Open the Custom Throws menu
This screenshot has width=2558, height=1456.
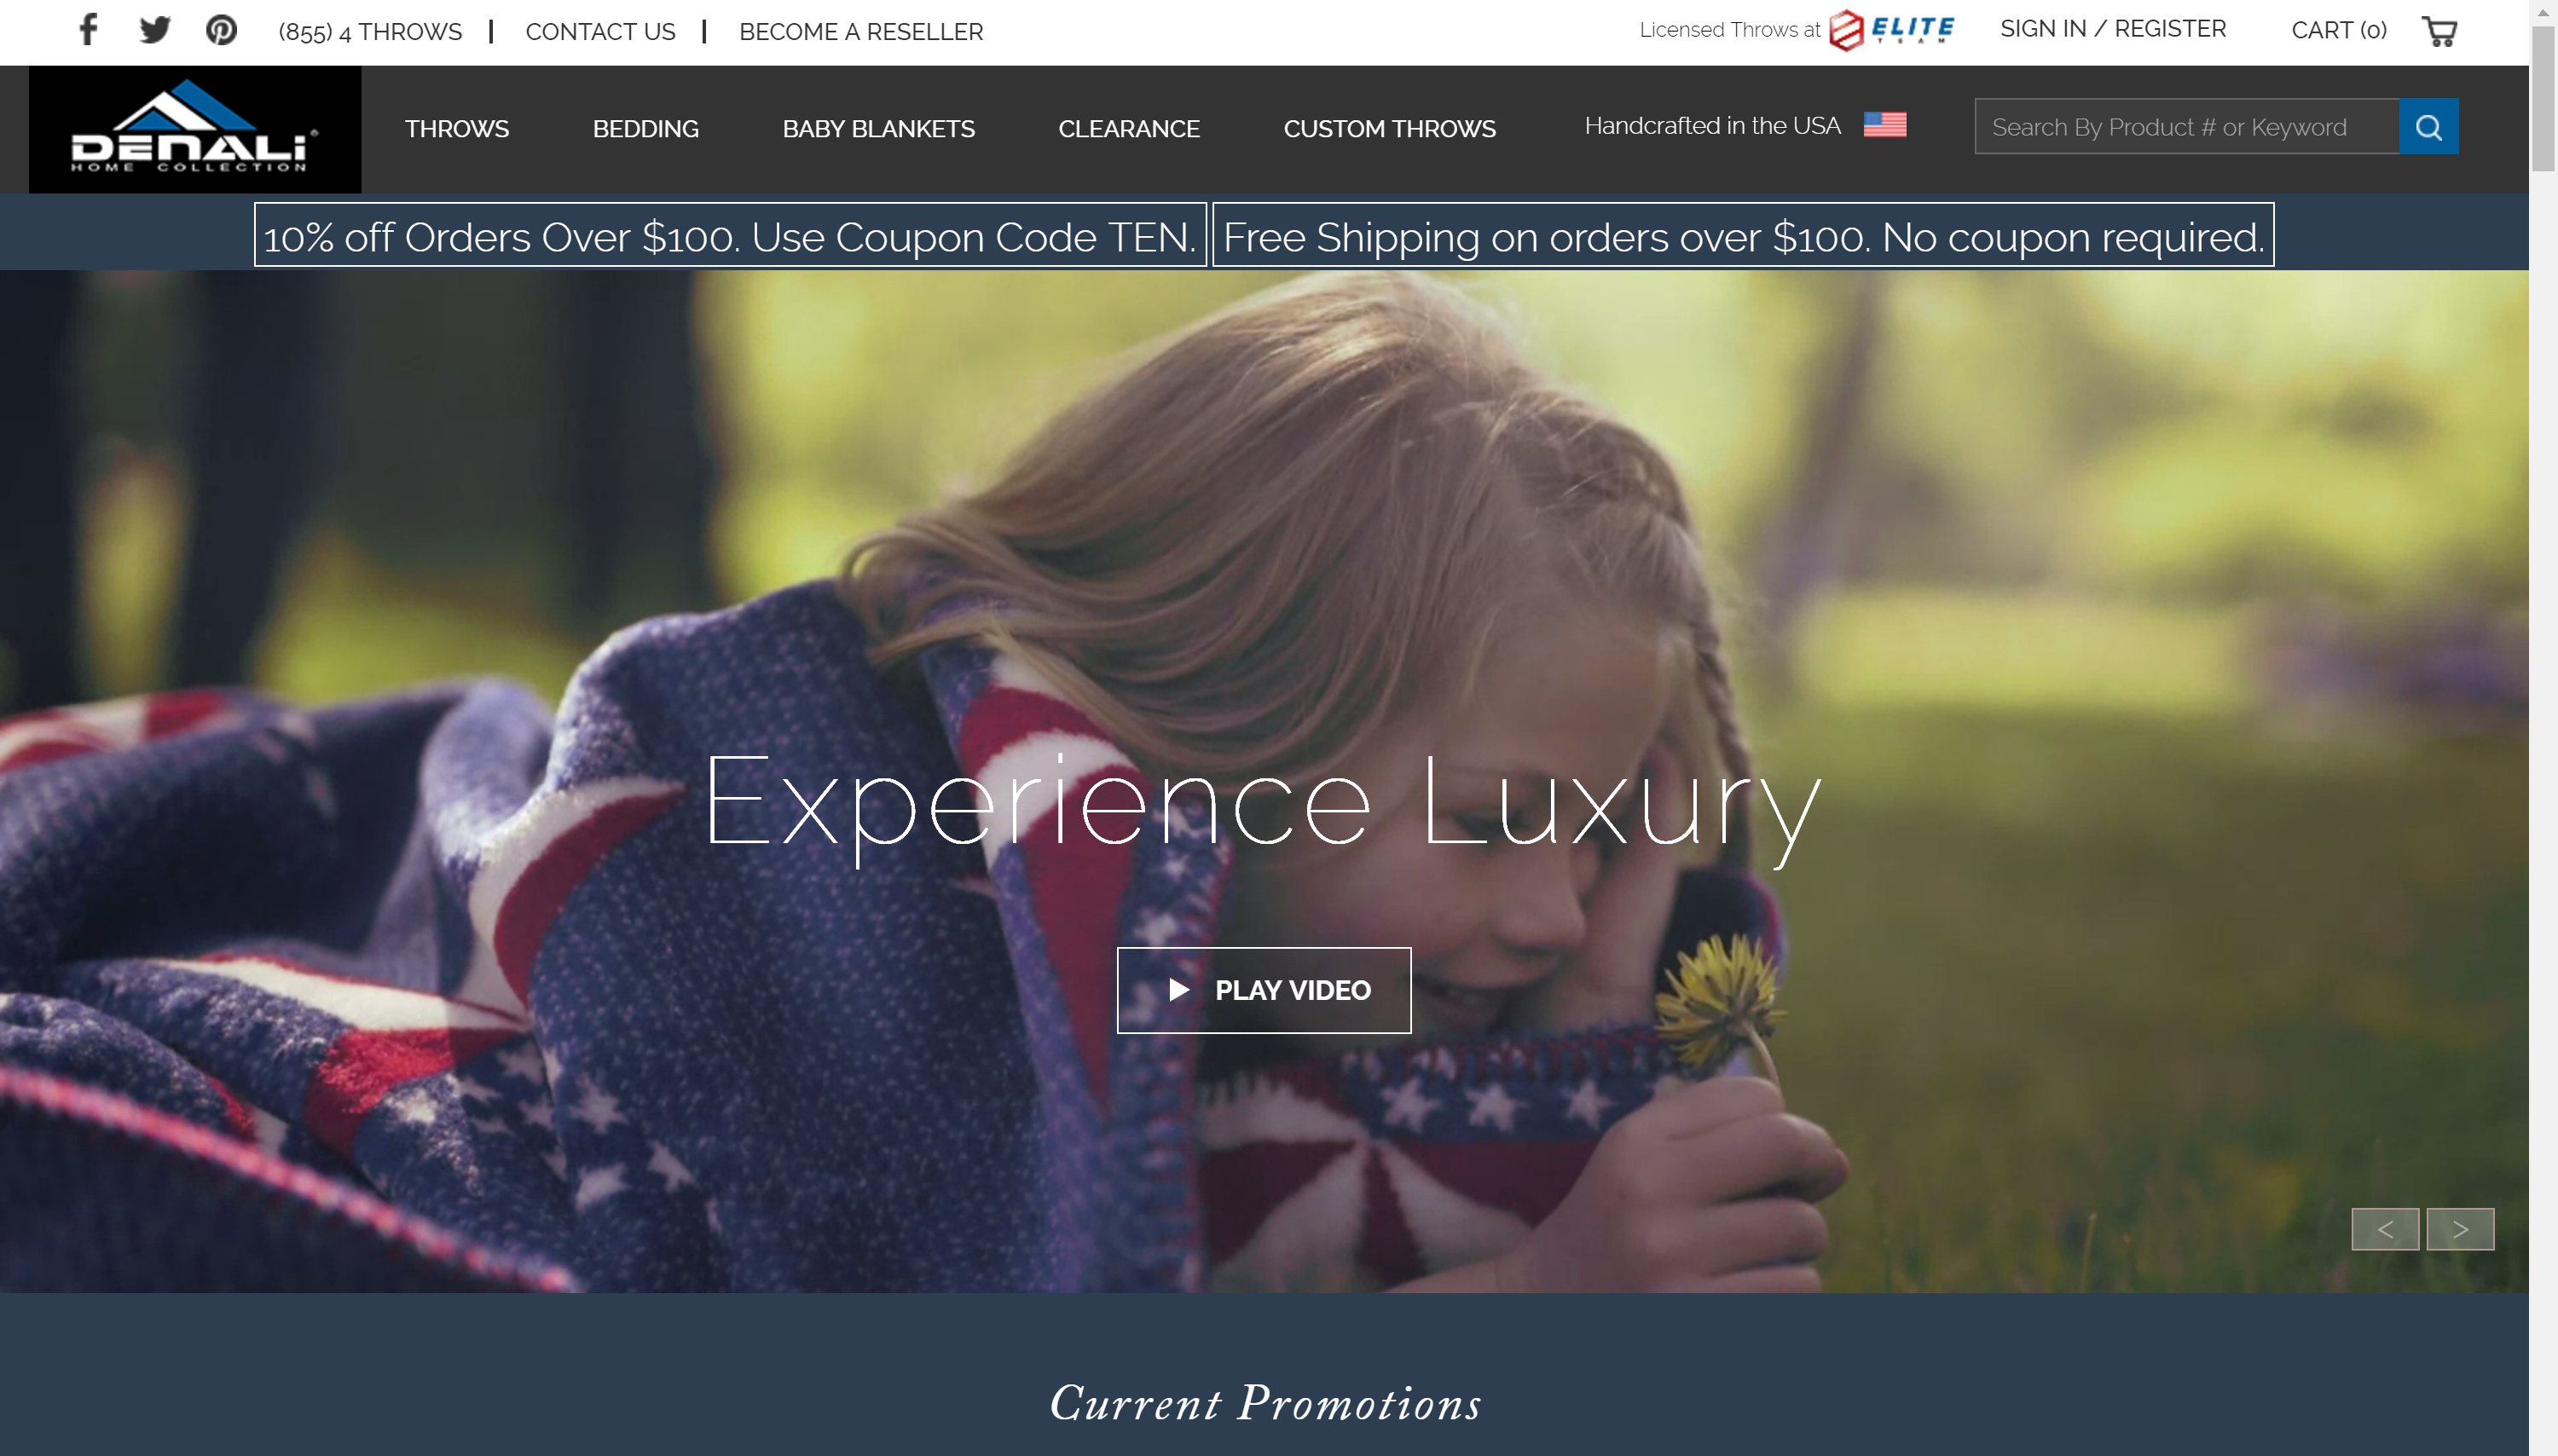coord(1389,129)
